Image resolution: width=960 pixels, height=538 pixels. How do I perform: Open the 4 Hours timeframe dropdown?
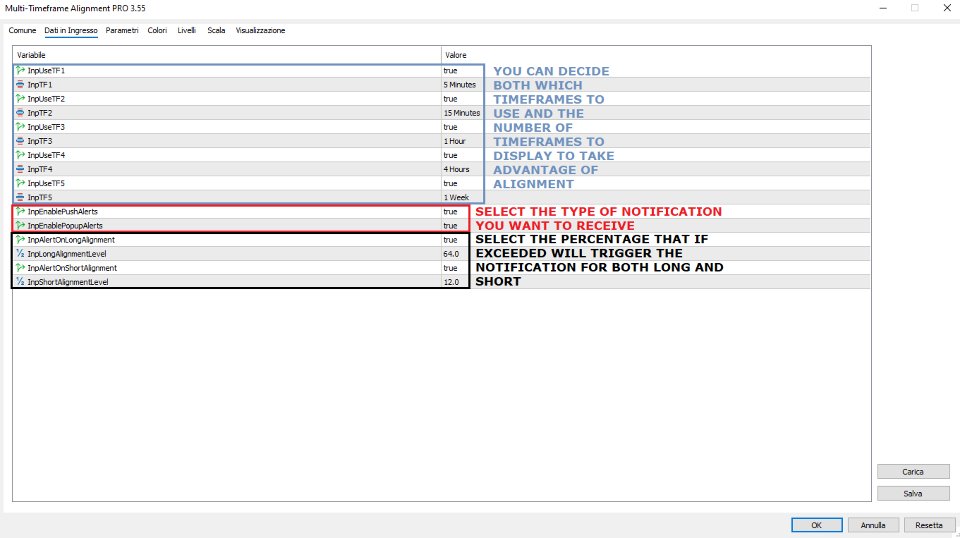pos(457,169)
